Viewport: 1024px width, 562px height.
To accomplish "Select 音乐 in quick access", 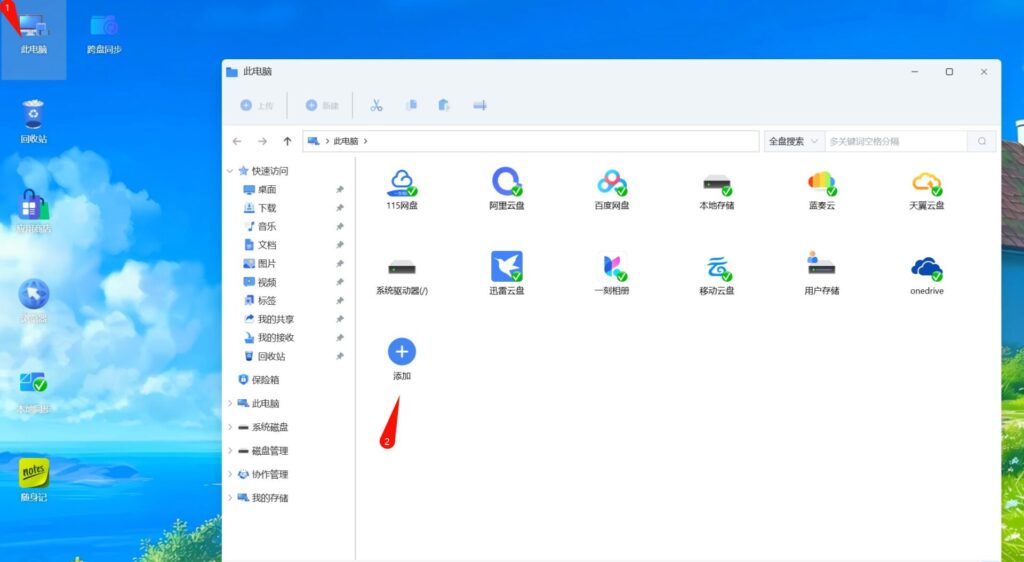I will click(260, 226).
